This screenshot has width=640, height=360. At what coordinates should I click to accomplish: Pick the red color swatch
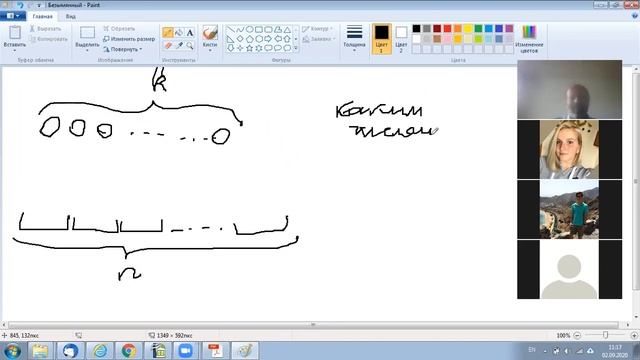click(x=447, y=29)
